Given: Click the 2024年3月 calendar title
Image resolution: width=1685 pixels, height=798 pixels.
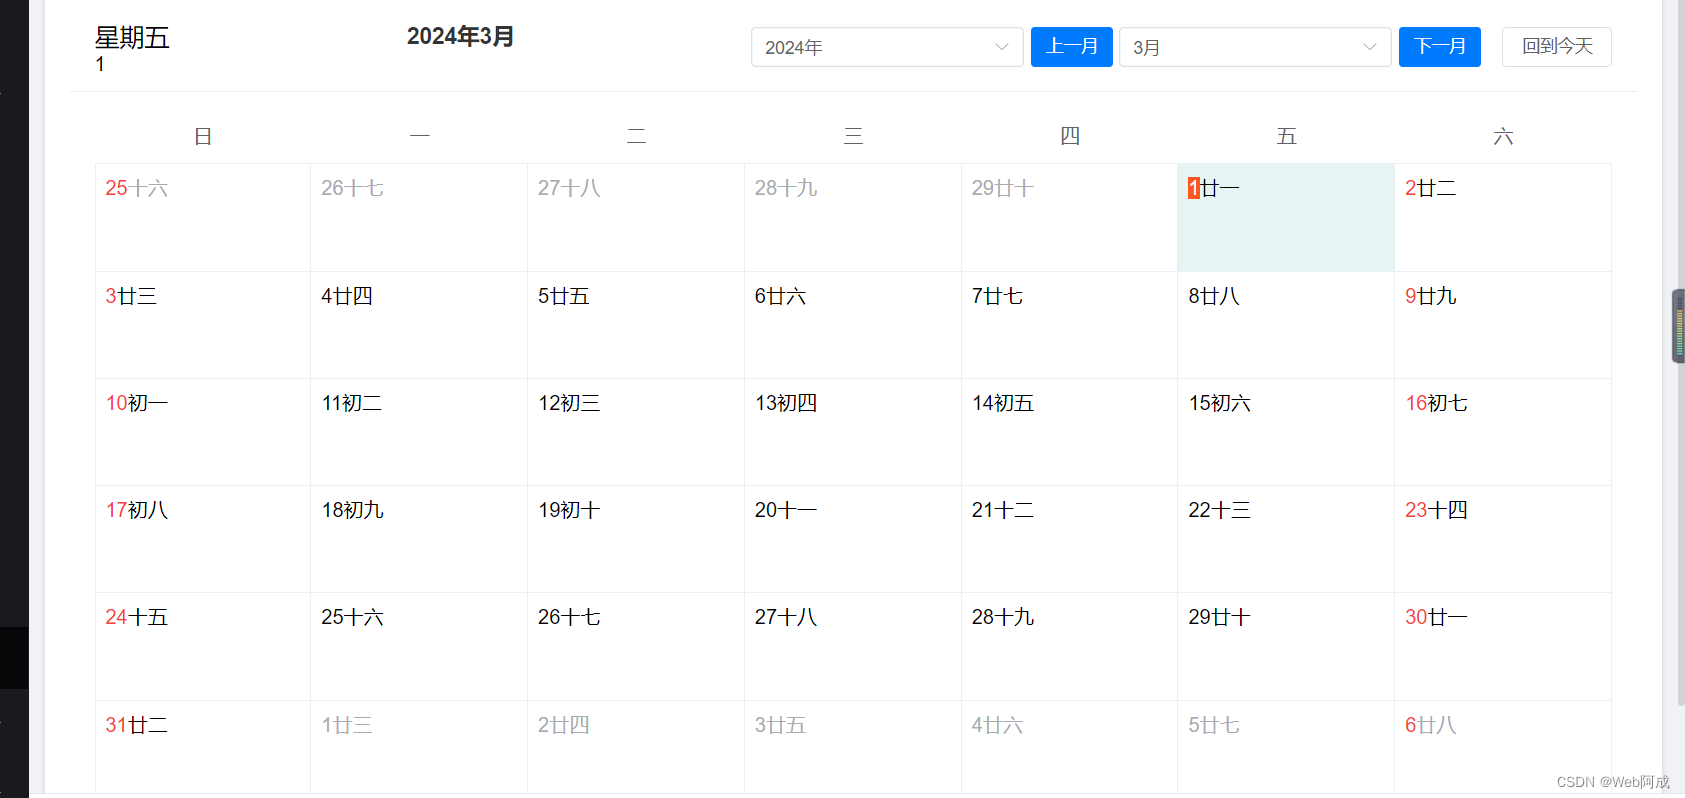Looking at the screenshot, I should click(x=460, y=36).
